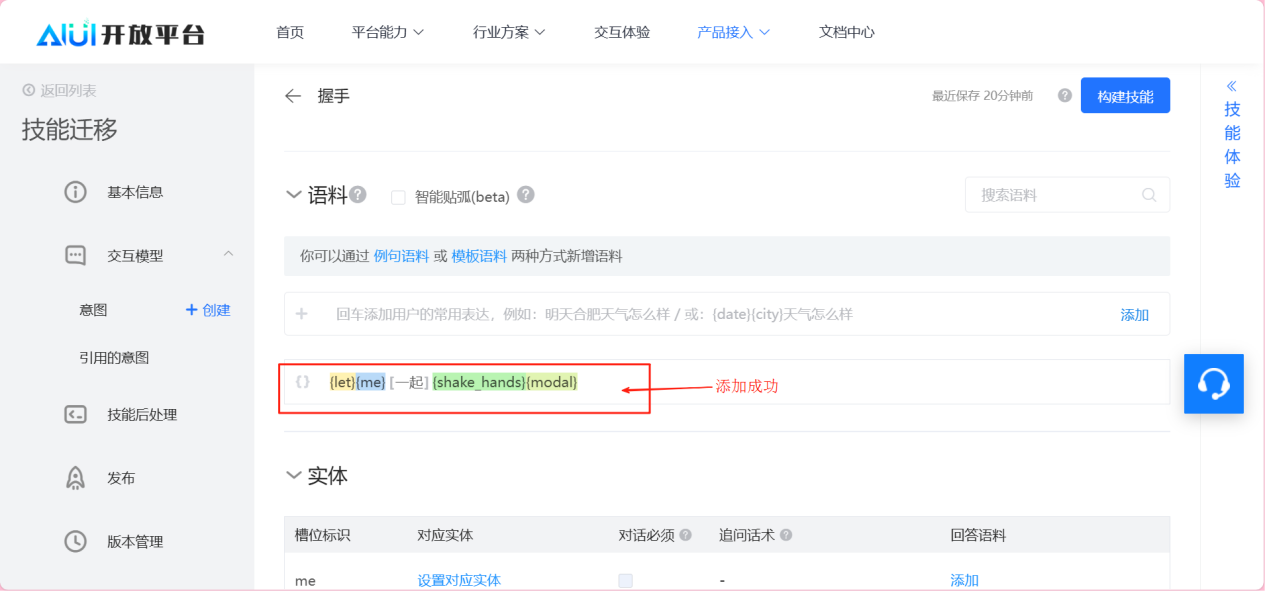1265x591 pixels.
Task: Click the question mark icon beside 语料
Action: (358, 195)
